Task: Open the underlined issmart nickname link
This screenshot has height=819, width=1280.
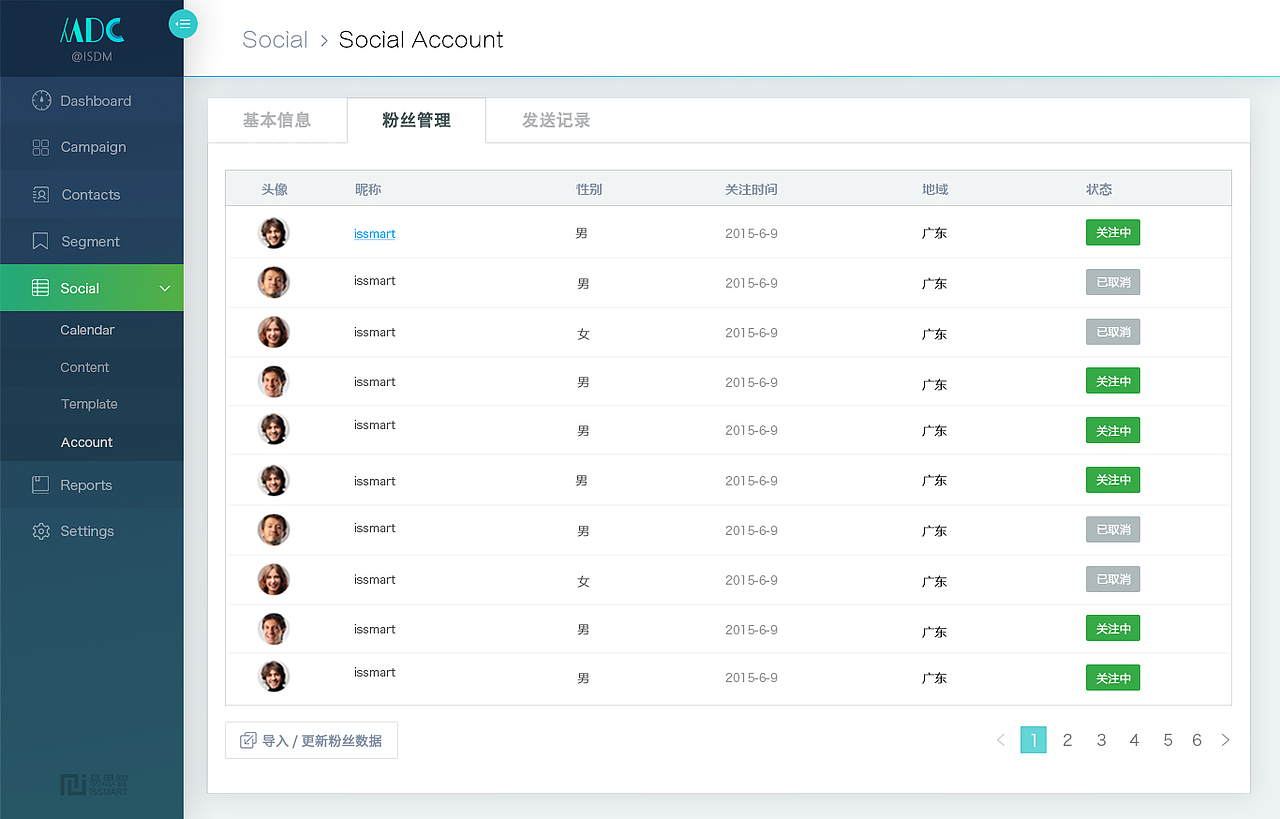Action: click(x=375, y=233)
